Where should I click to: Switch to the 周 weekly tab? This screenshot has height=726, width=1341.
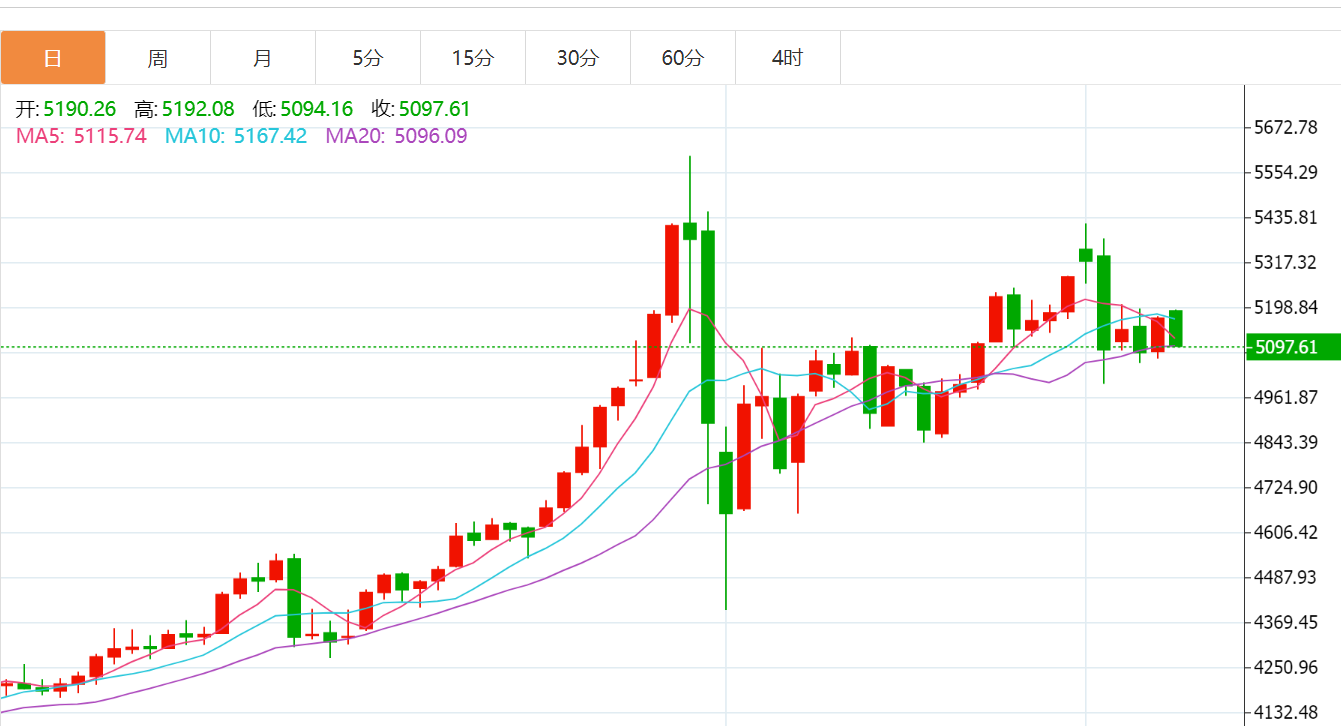[158, 58]
